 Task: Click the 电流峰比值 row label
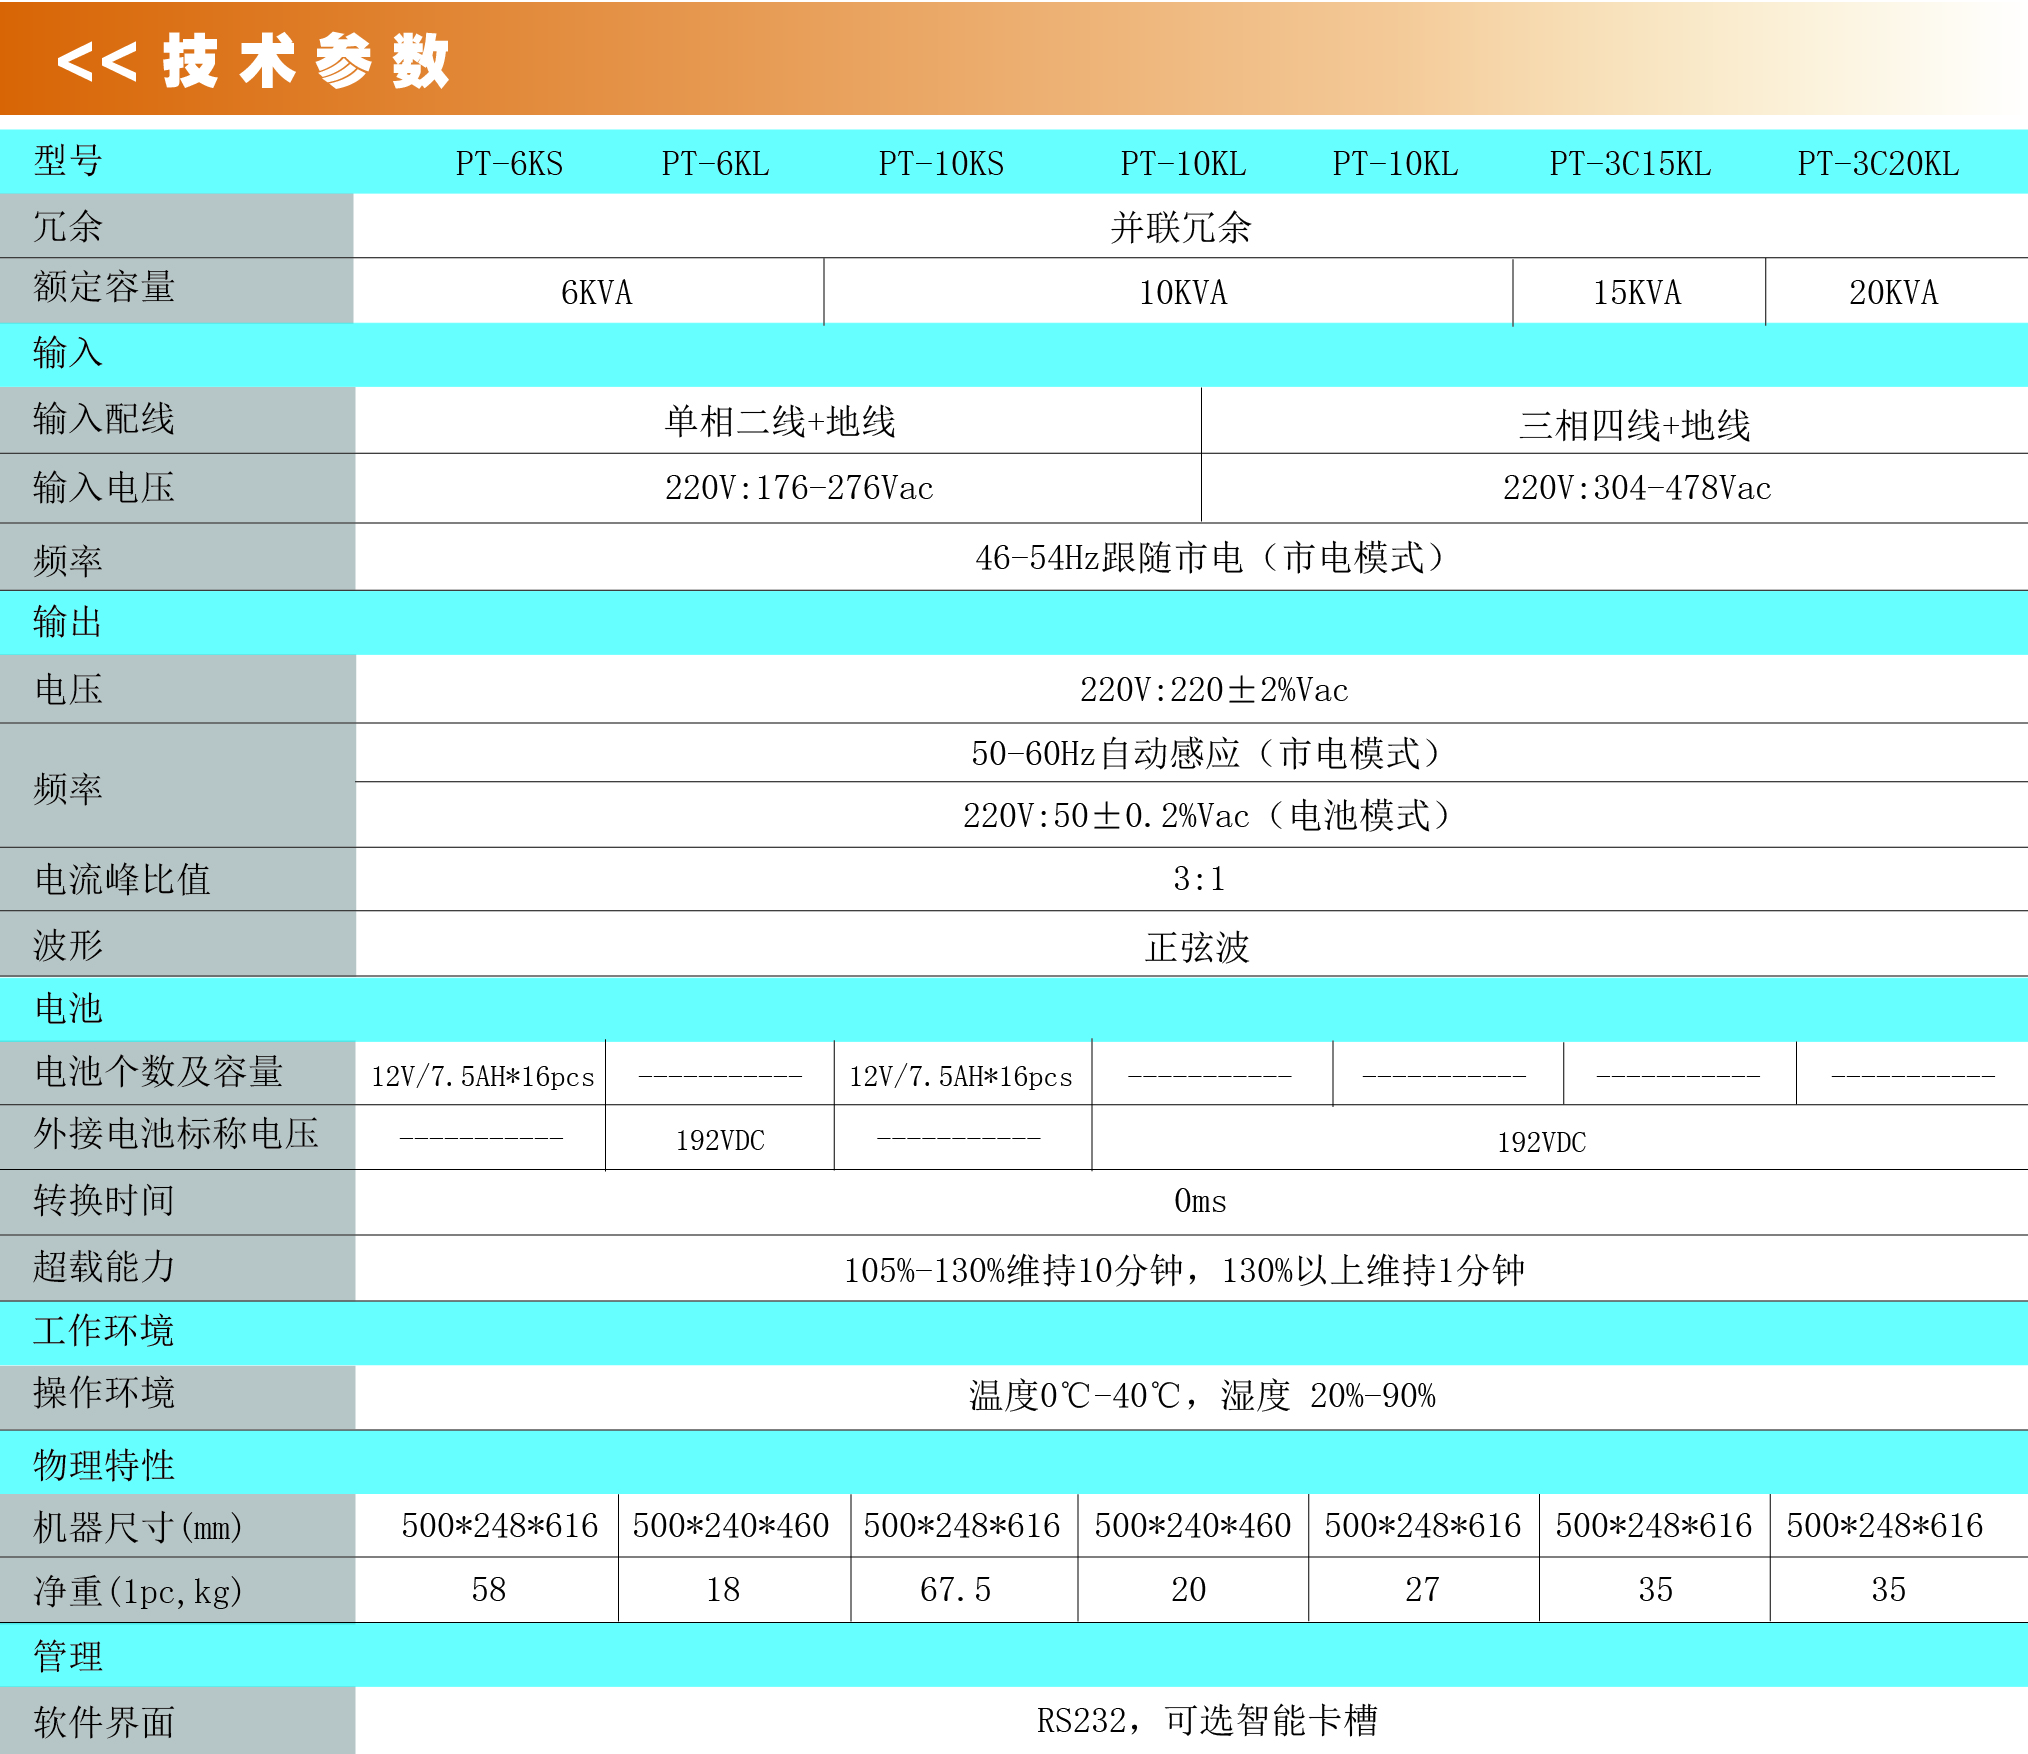122,879
